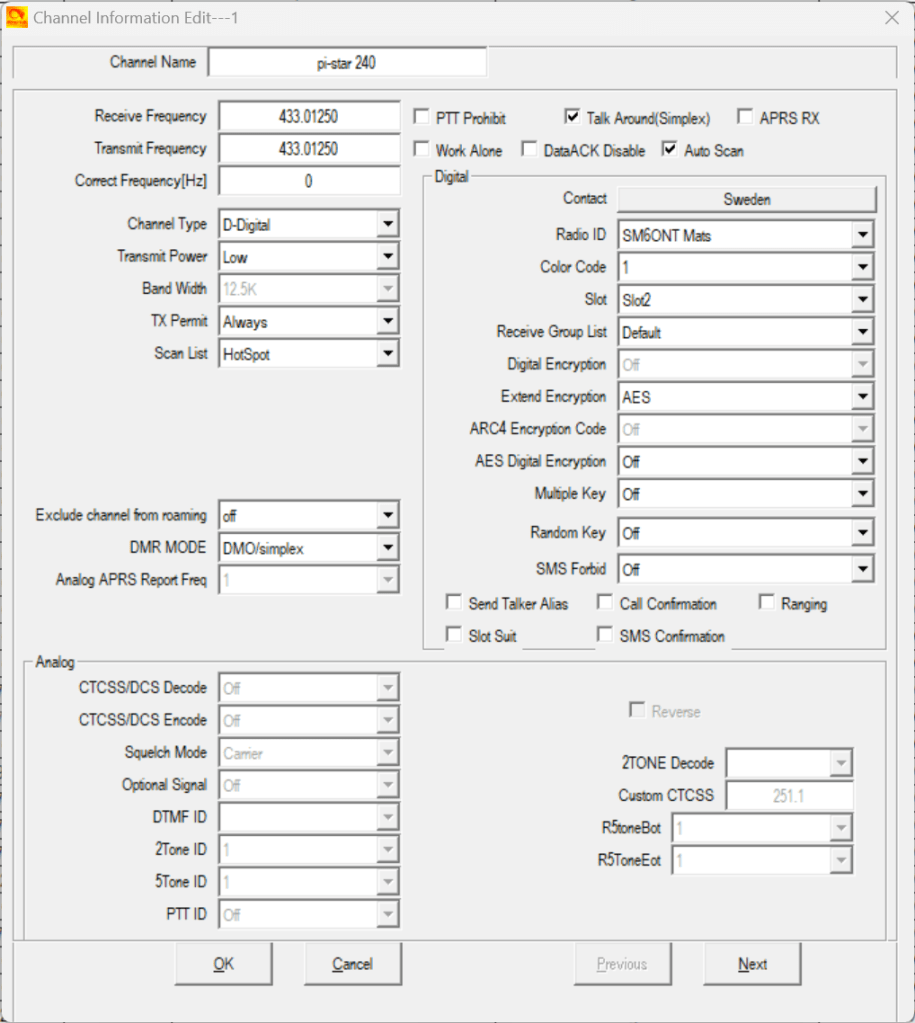Click the Receive Frequency input field
The width and height of the screenshot is (915, 1023).
(x=308, y=117)
